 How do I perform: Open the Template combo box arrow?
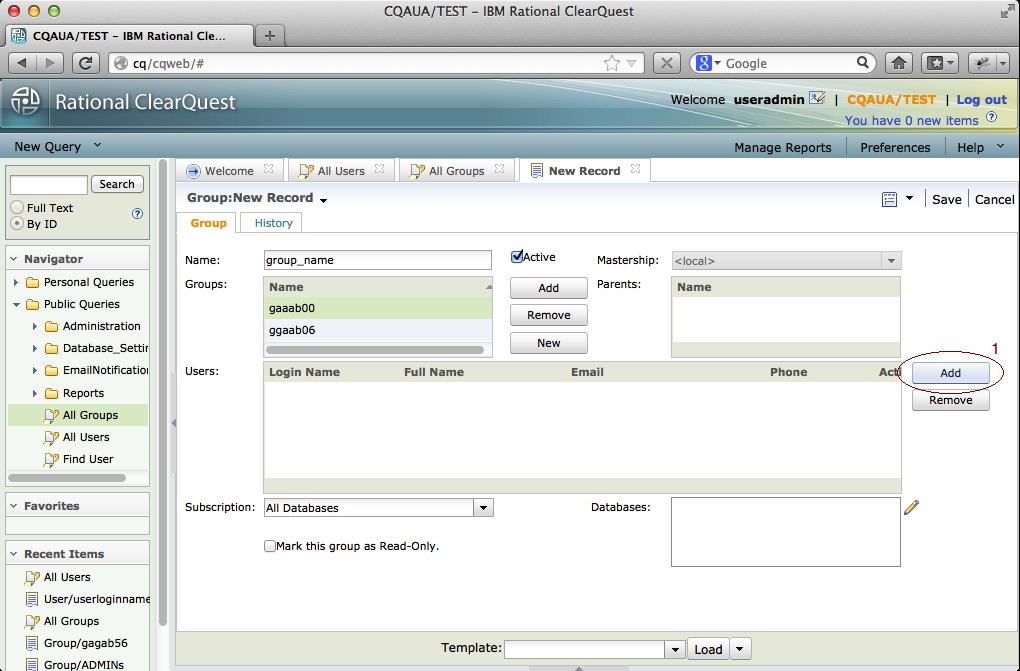click(675, 650)
